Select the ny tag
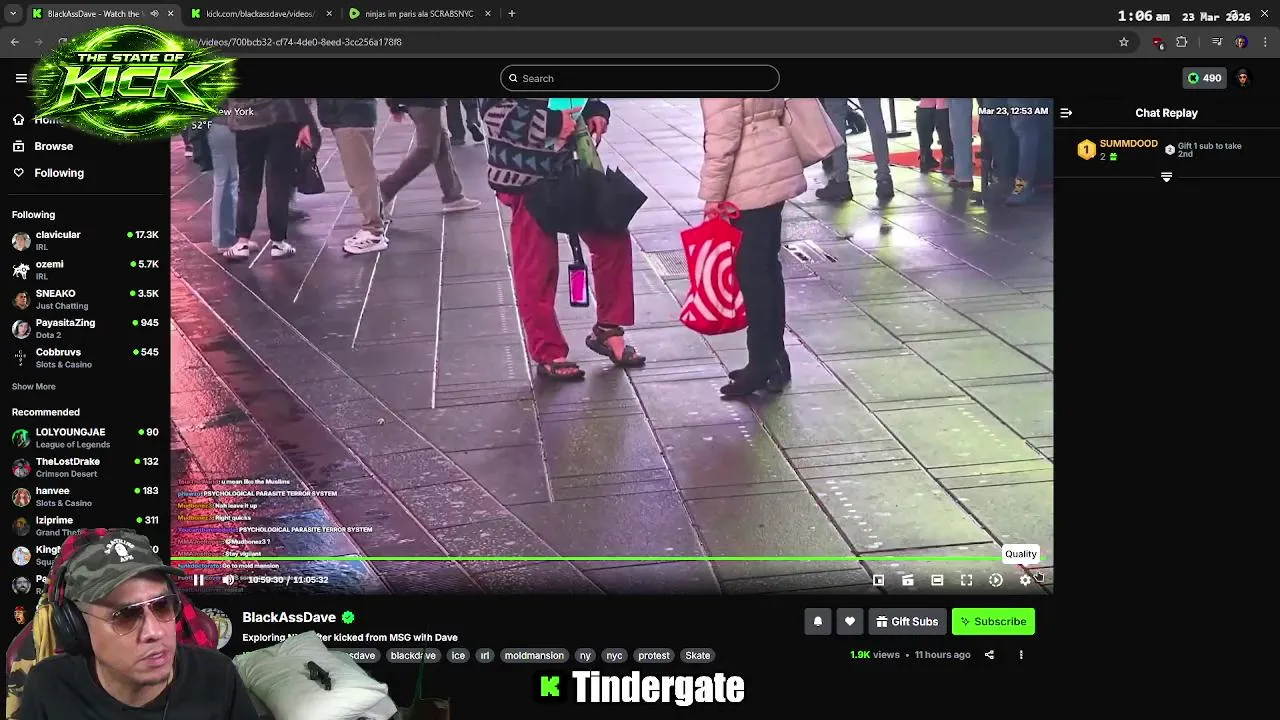This screenshot has height=720, width=1280. (585, 655)
